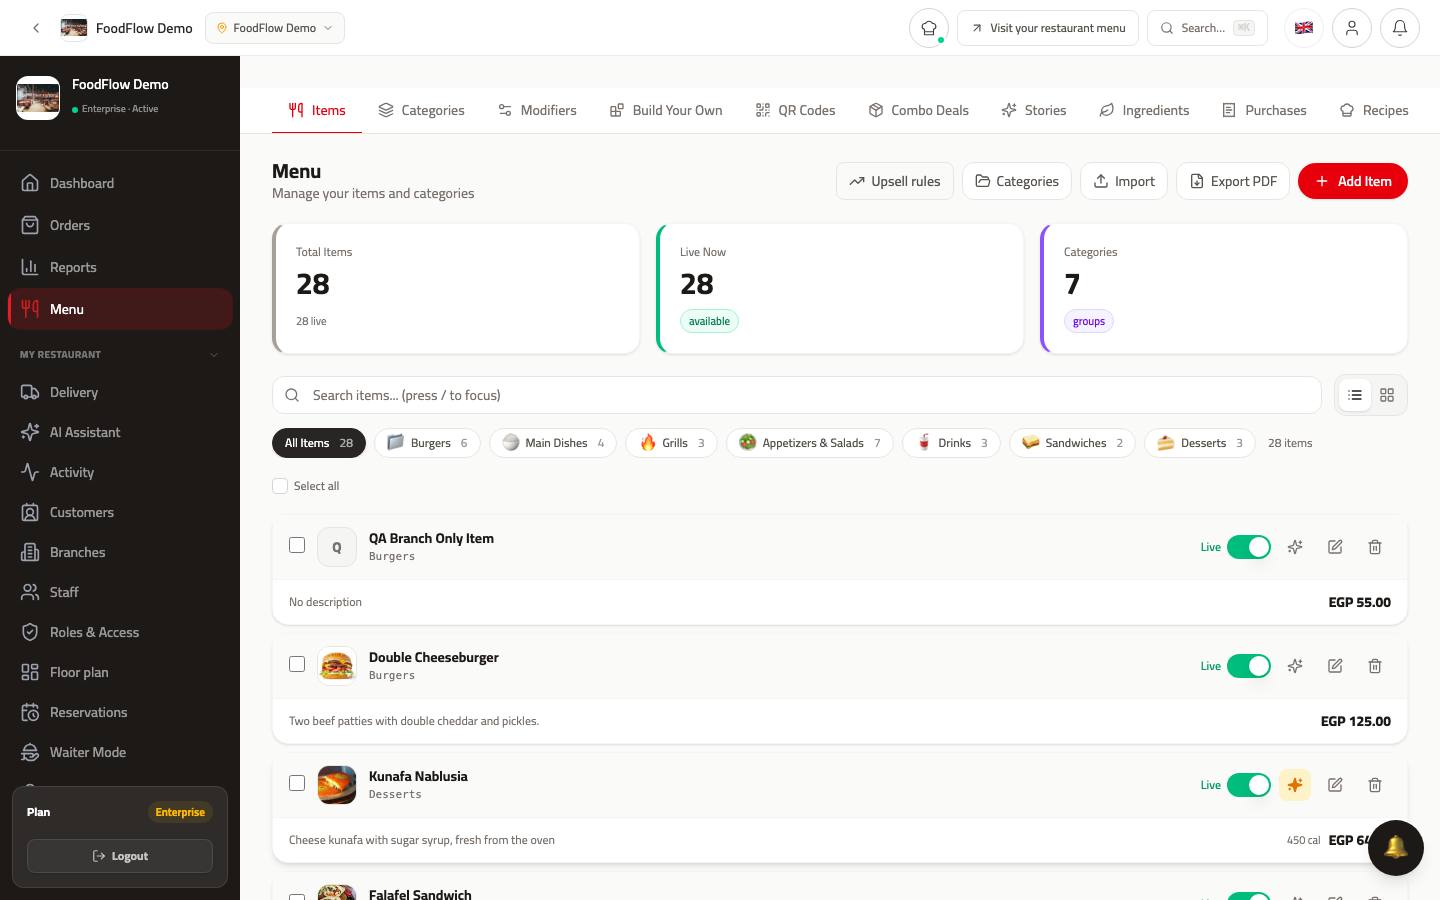Click the Export PDF button
Viewport: 1440px width, 900px height.
click(1233, 181)
